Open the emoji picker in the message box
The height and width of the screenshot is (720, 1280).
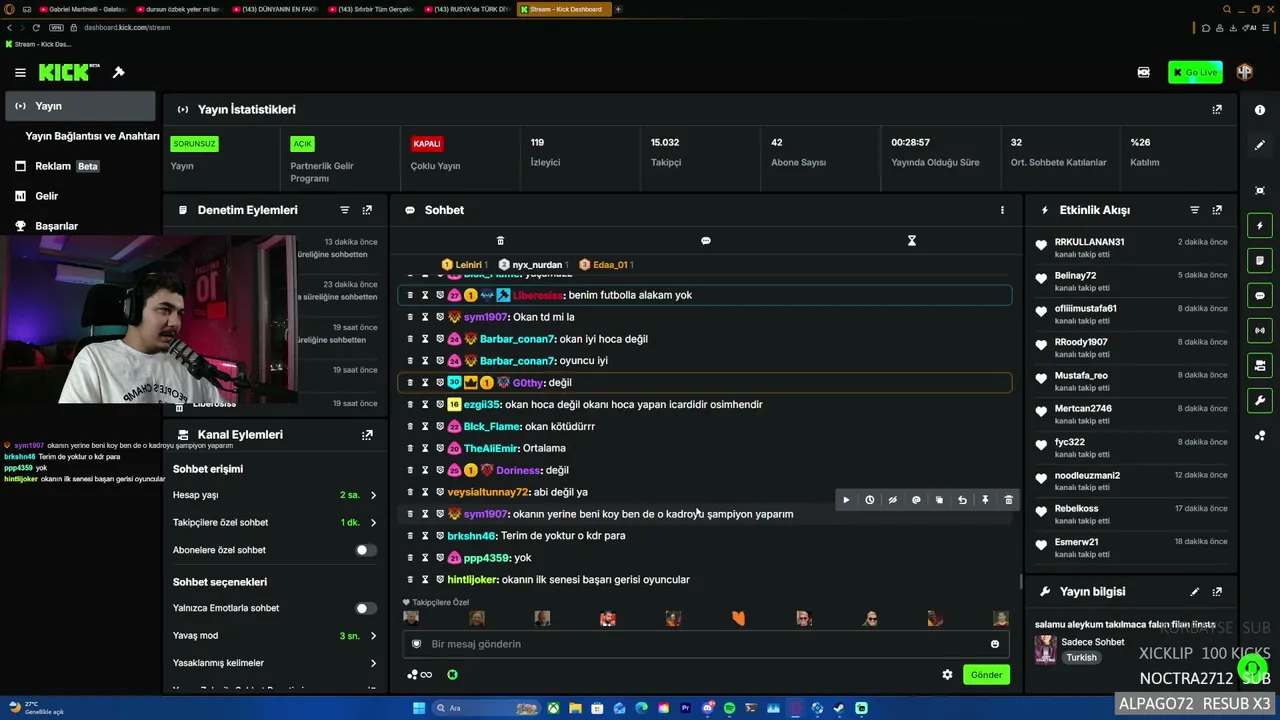[x=995, y=644]
